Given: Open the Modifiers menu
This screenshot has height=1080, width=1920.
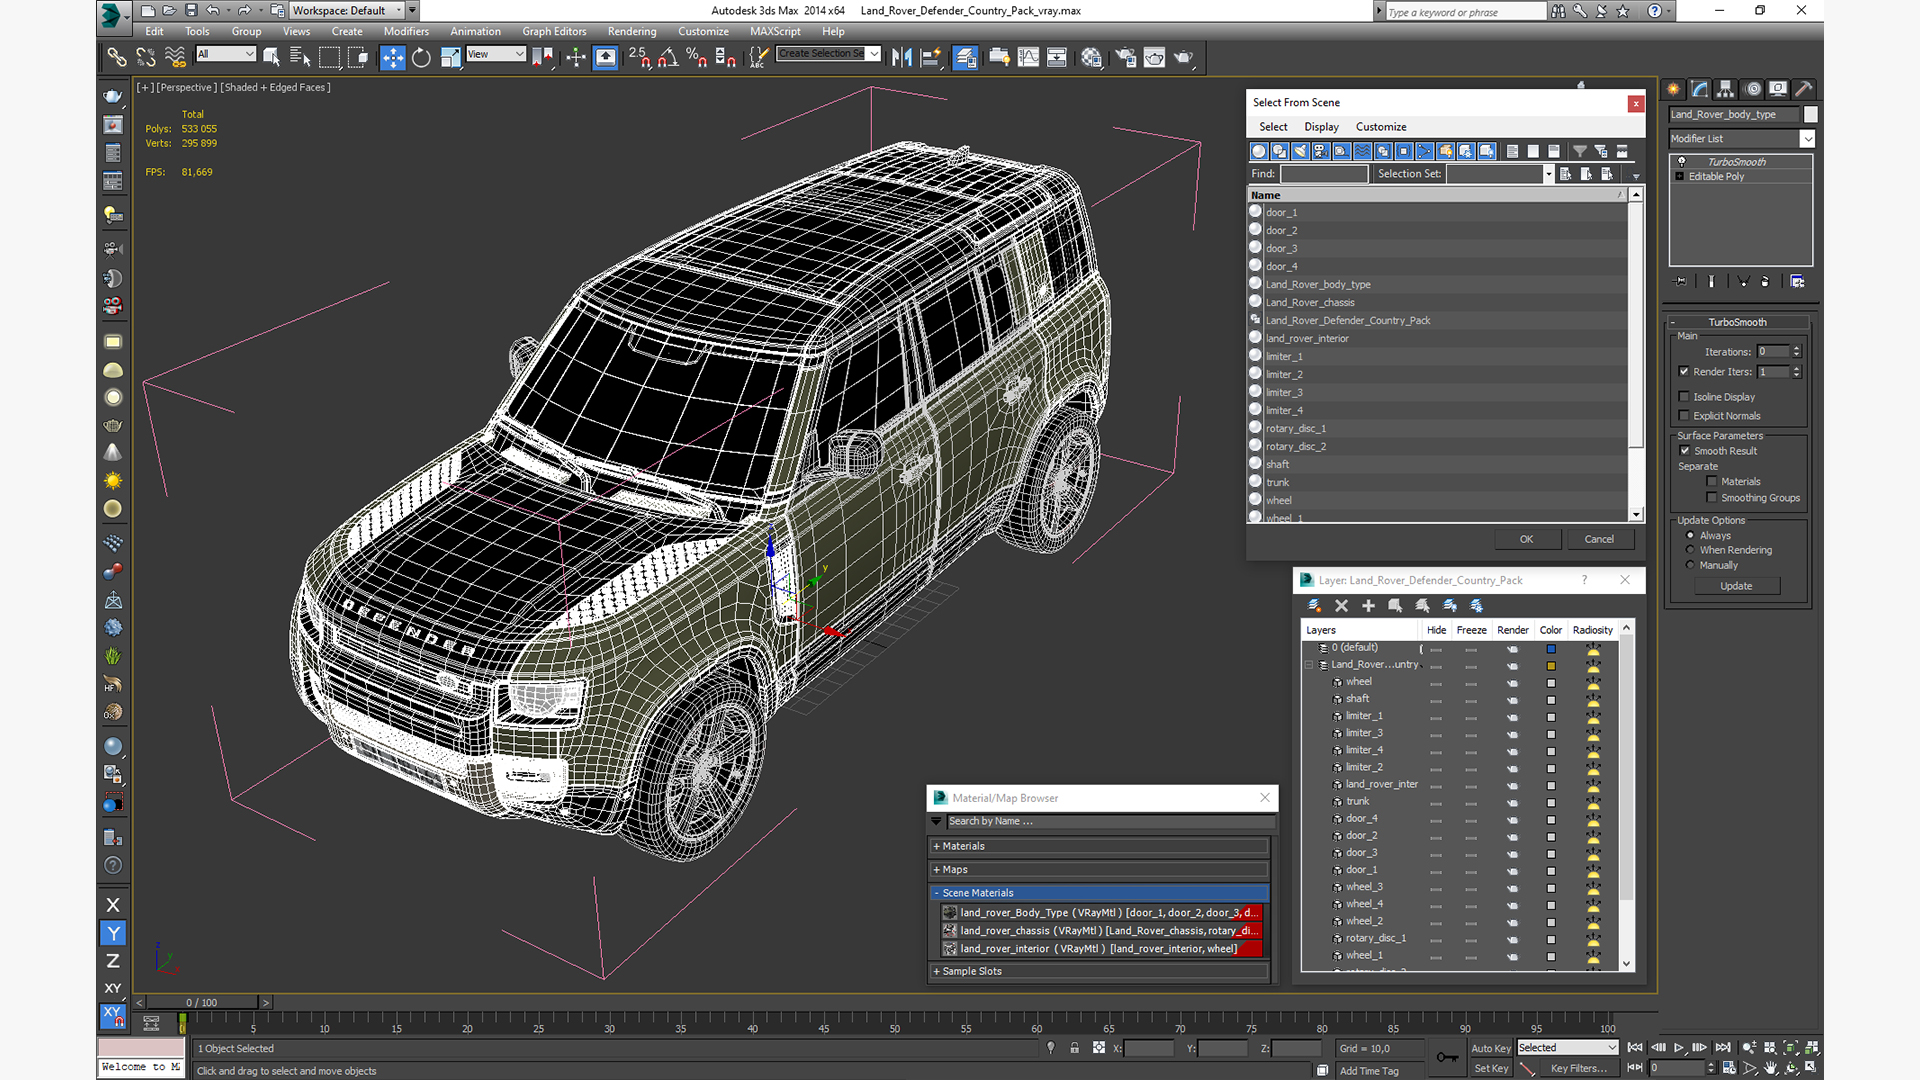Looking at the screenshot, I should pyautogui.click(x=406, y=32).
